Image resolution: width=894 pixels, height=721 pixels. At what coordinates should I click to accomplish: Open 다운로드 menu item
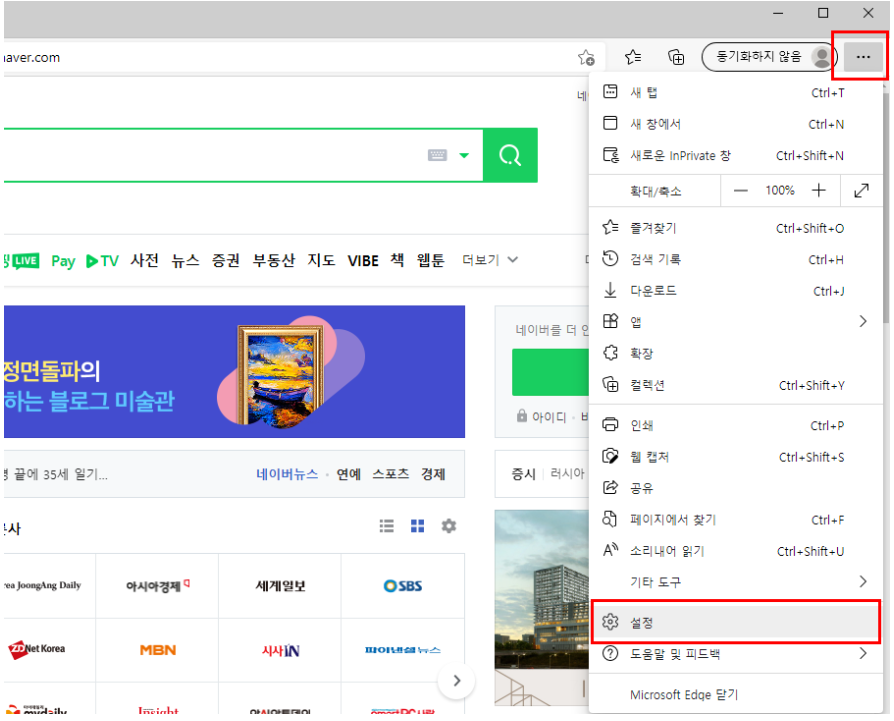[x=734, y=291]
